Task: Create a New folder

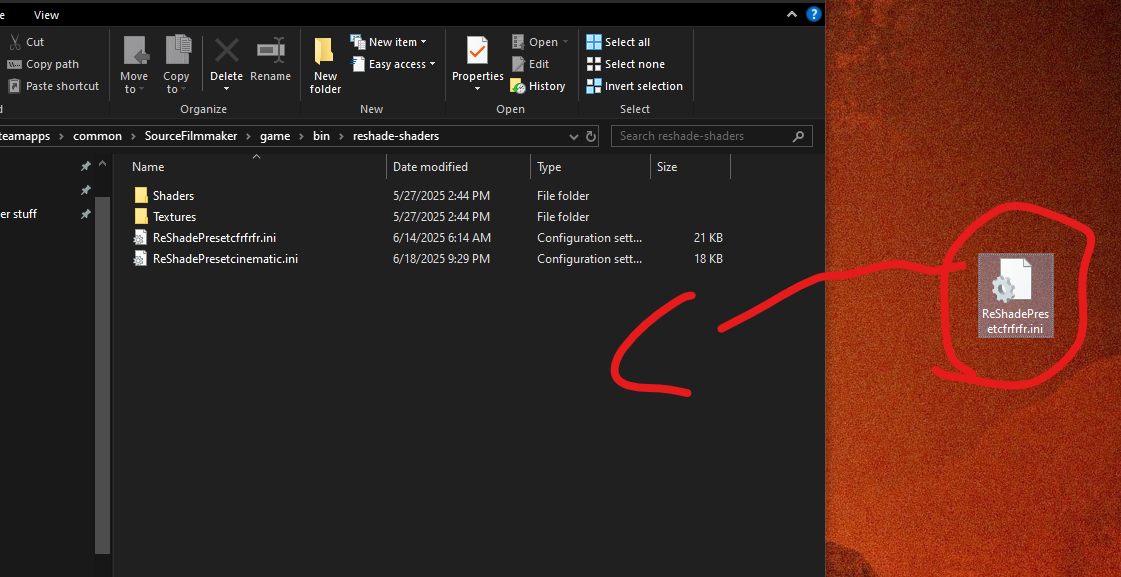Action: (325, 64)
